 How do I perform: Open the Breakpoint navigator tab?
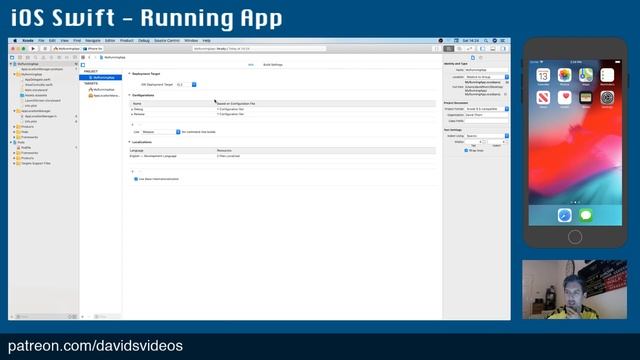pos(67,58)
